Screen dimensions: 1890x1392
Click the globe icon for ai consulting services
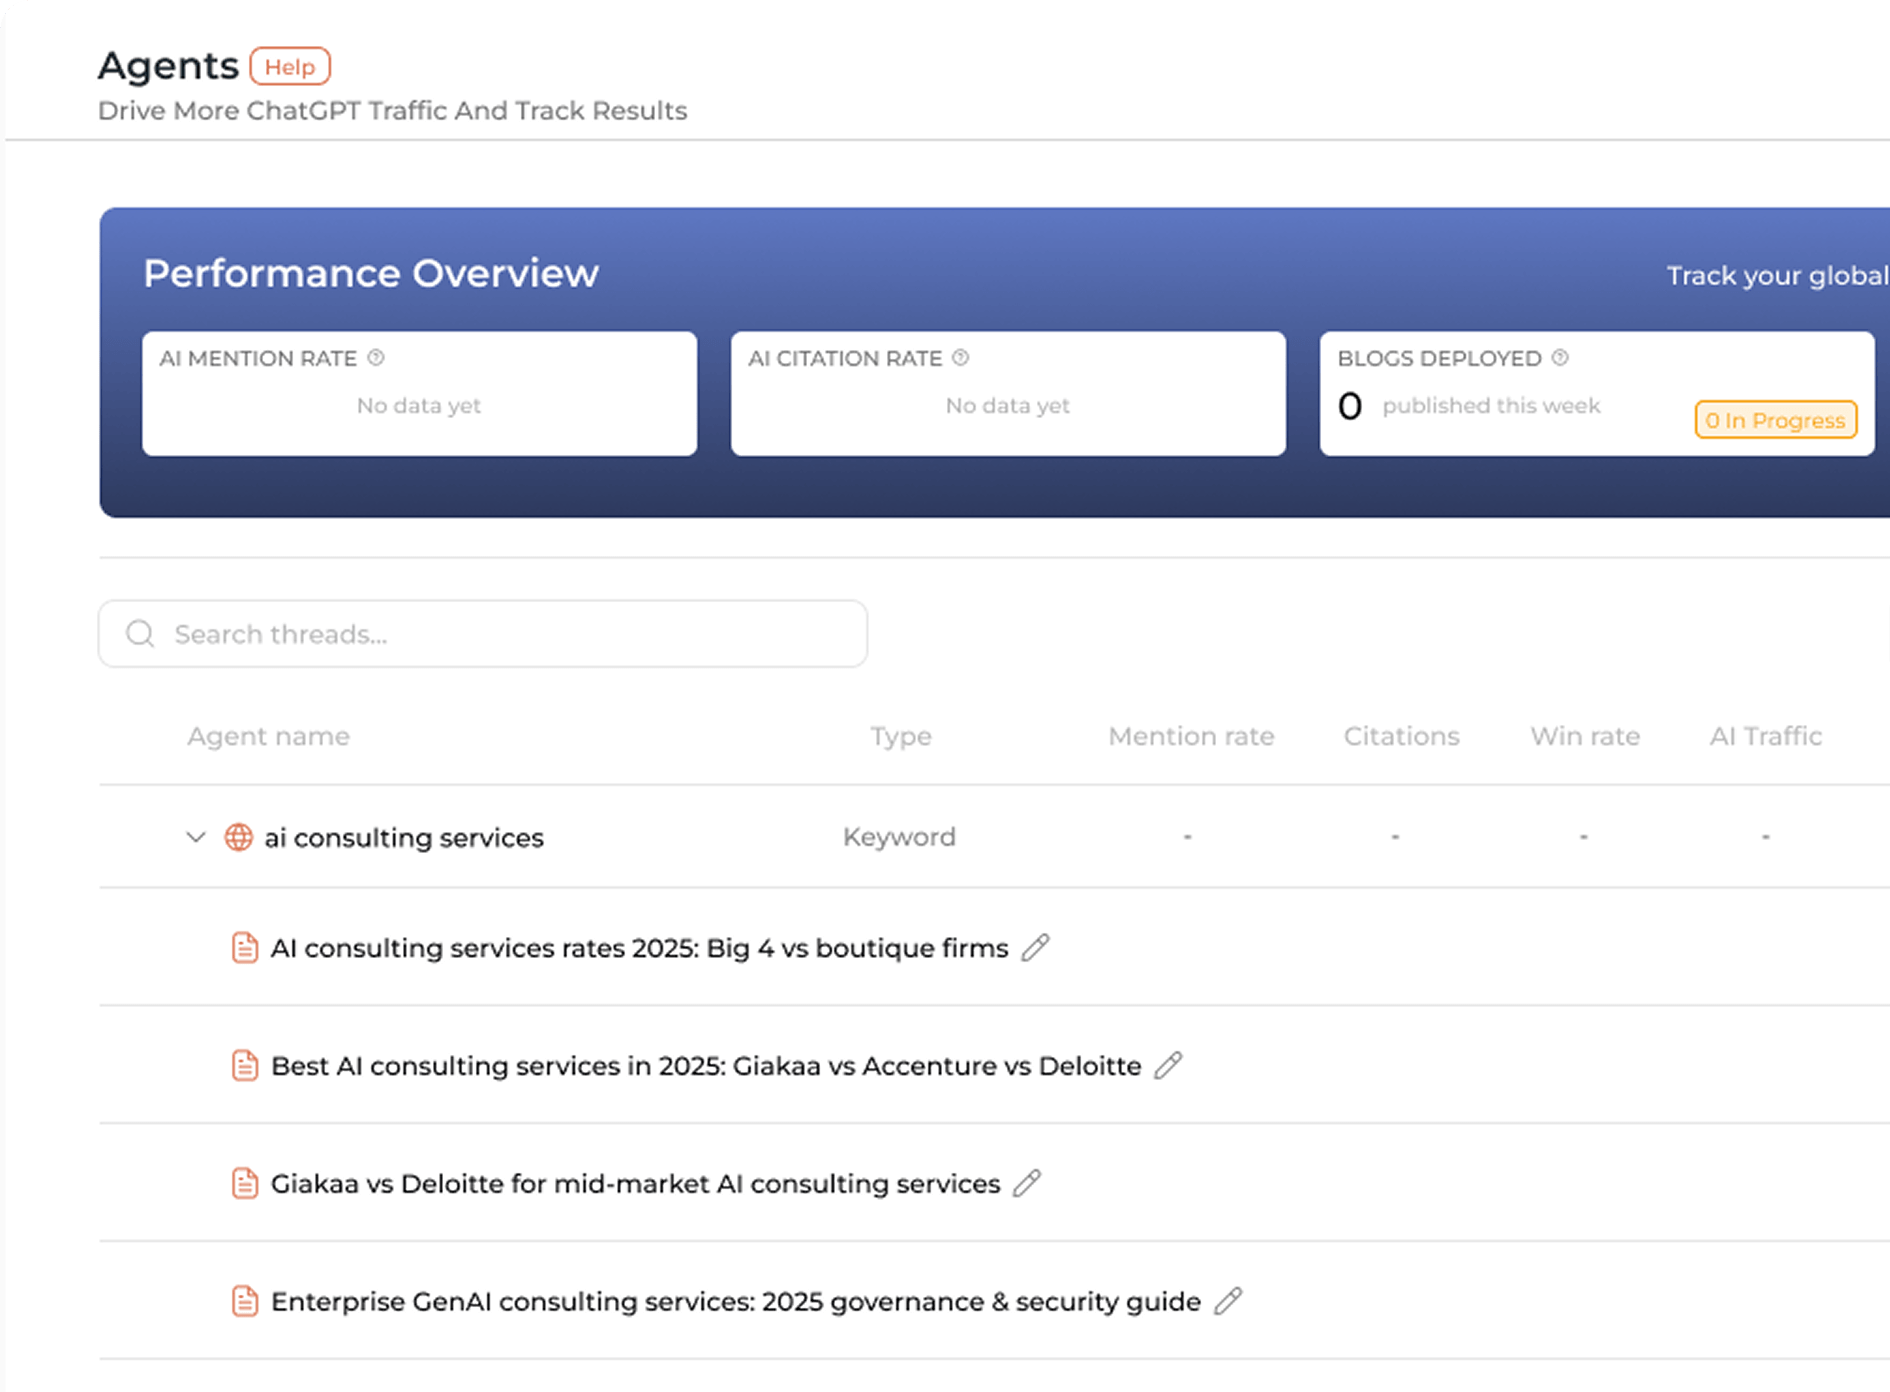(238, 837)
